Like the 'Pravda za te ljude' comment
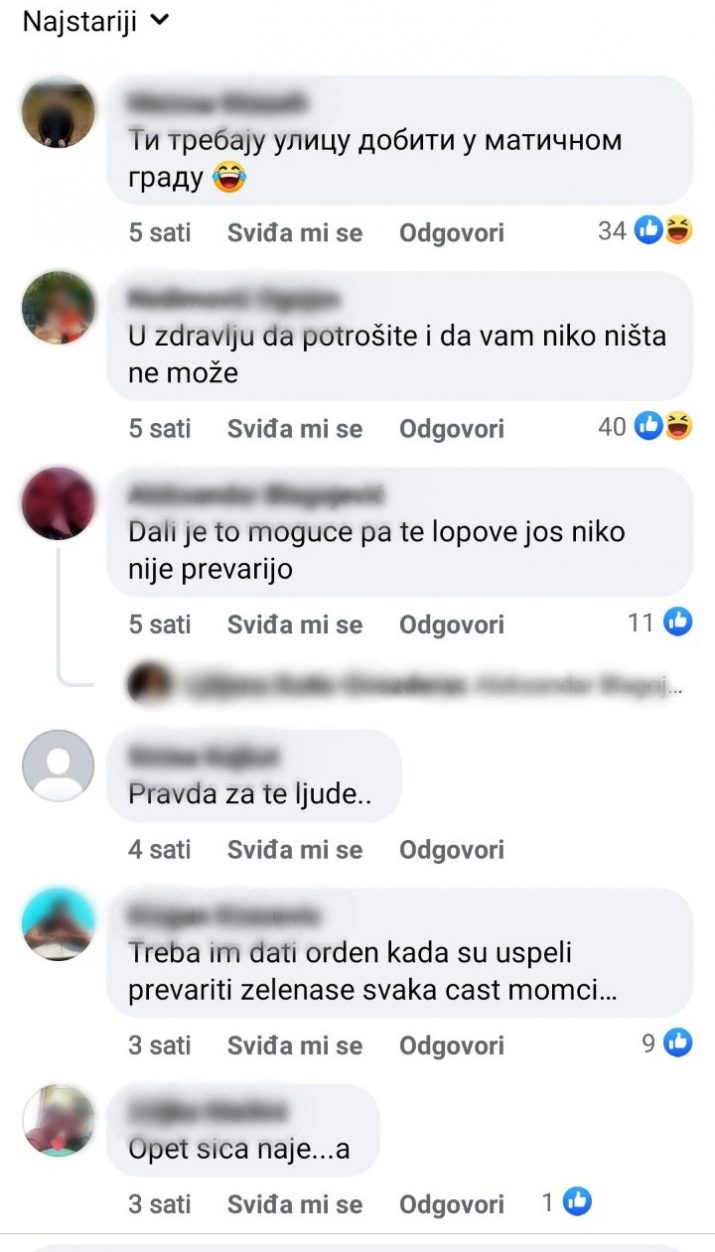Viewport: 715px width, 1252px height. tap(295, 850)
